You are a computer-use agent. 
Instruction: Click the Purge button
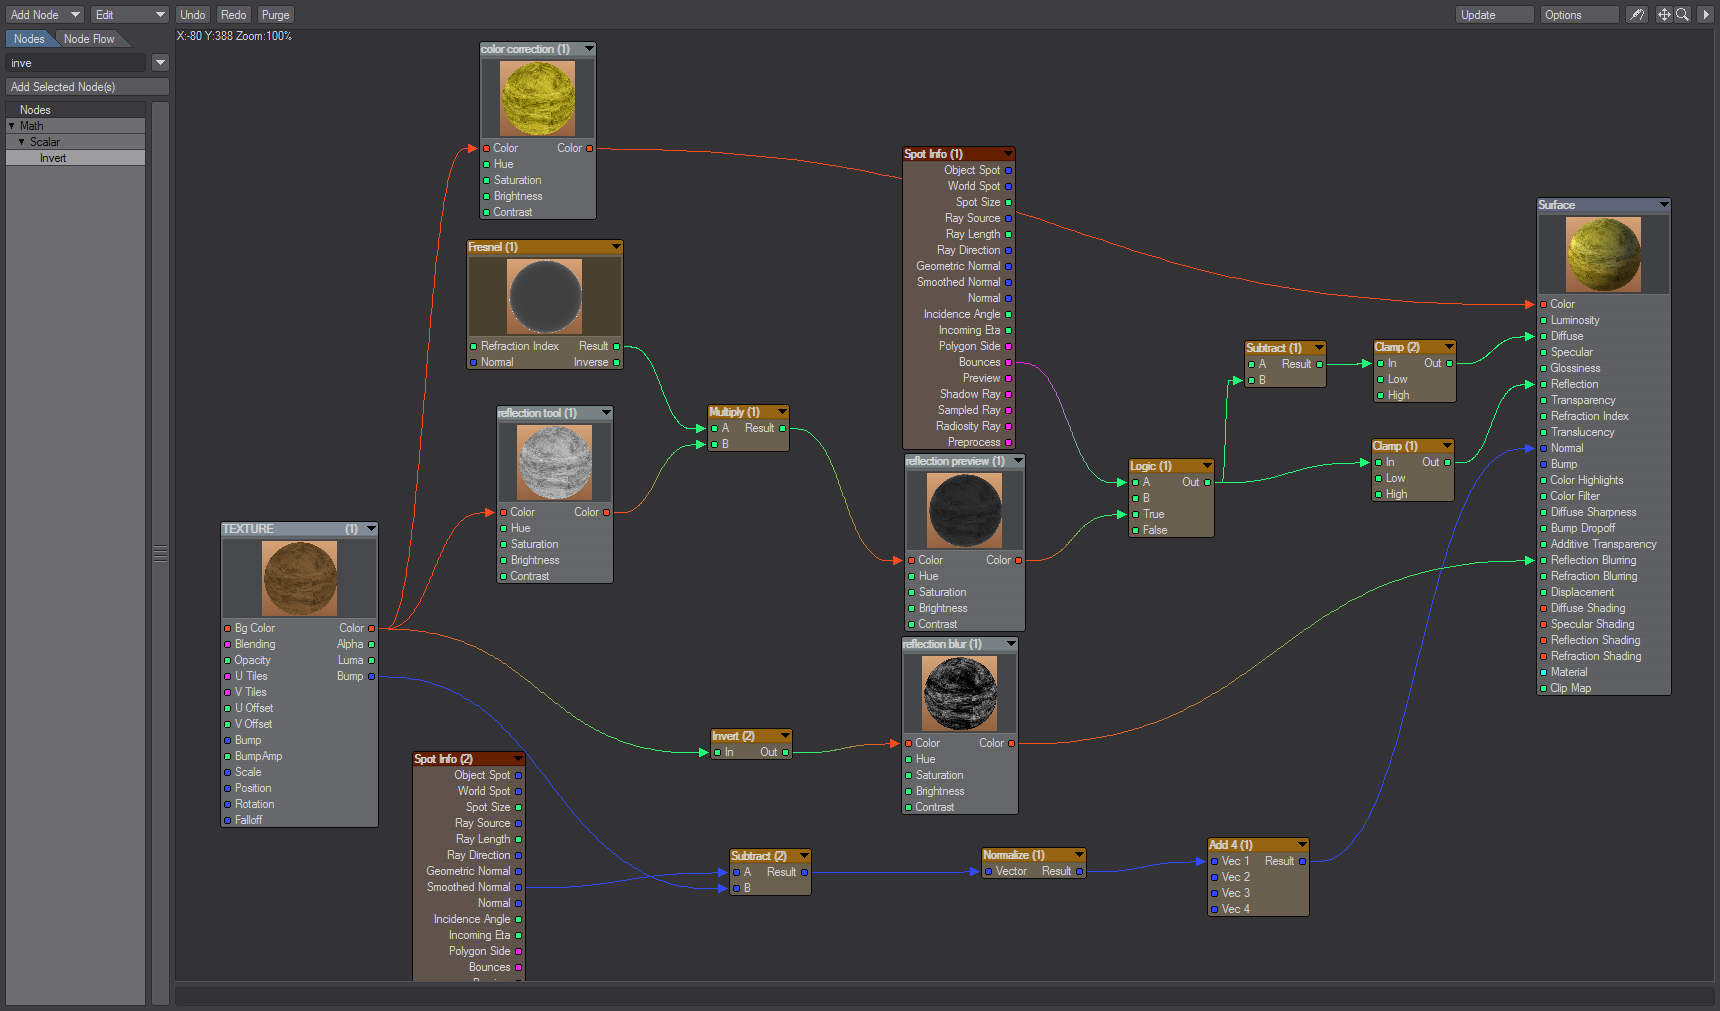point(275,15)
